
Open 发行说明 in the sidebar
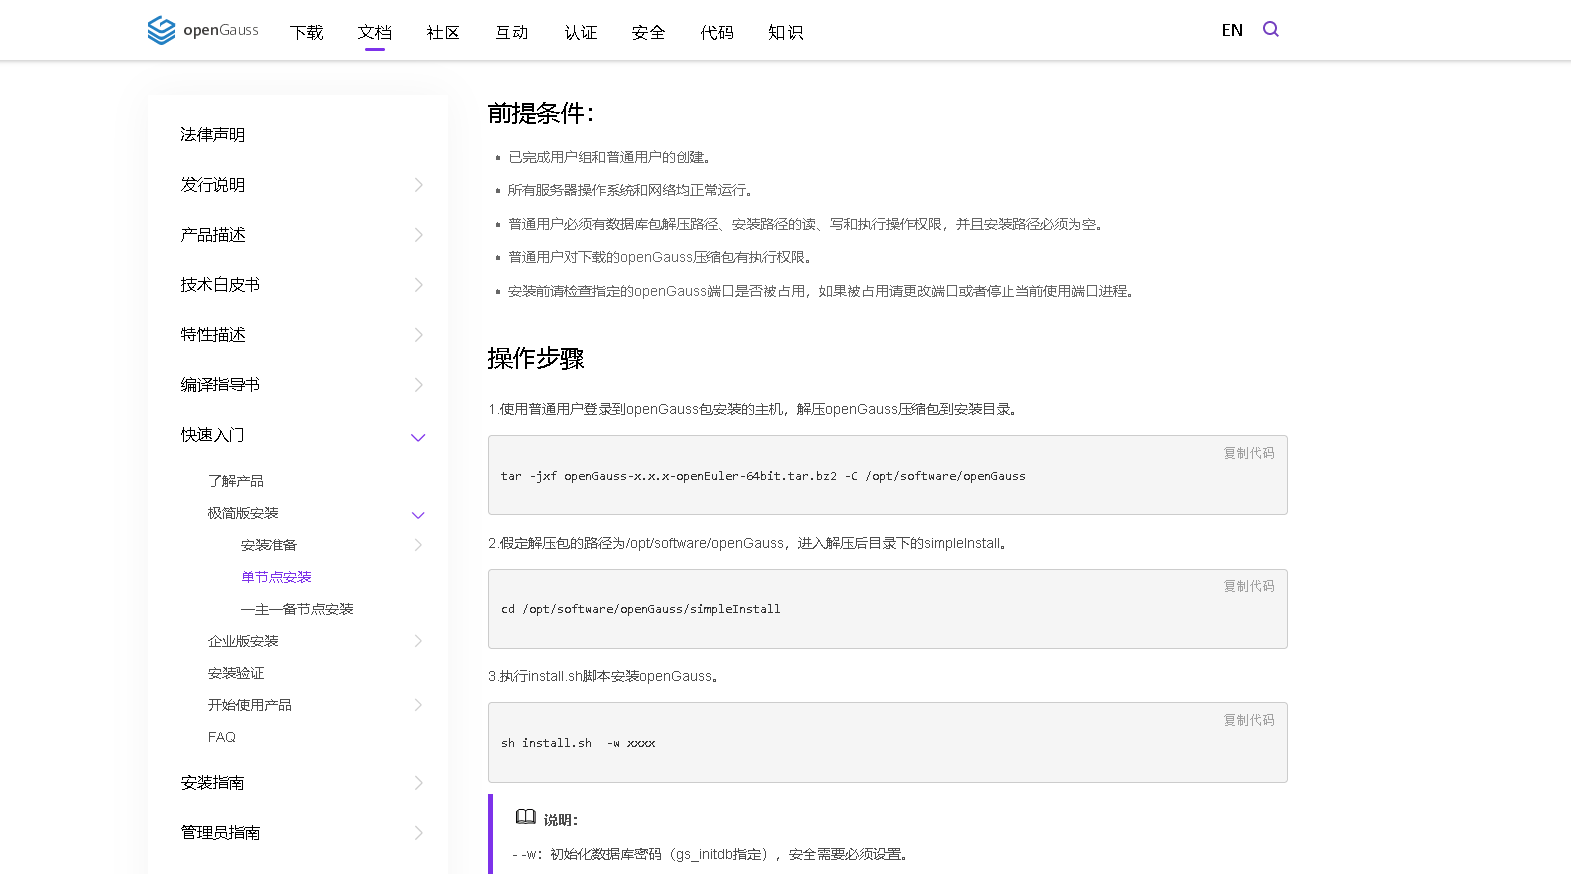[213, 185]
